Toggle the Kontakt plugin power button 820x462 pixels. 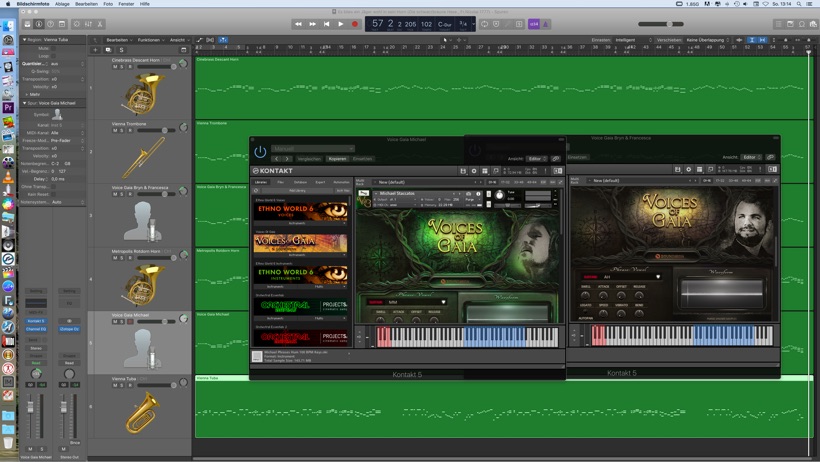click(x=260, y=152)
